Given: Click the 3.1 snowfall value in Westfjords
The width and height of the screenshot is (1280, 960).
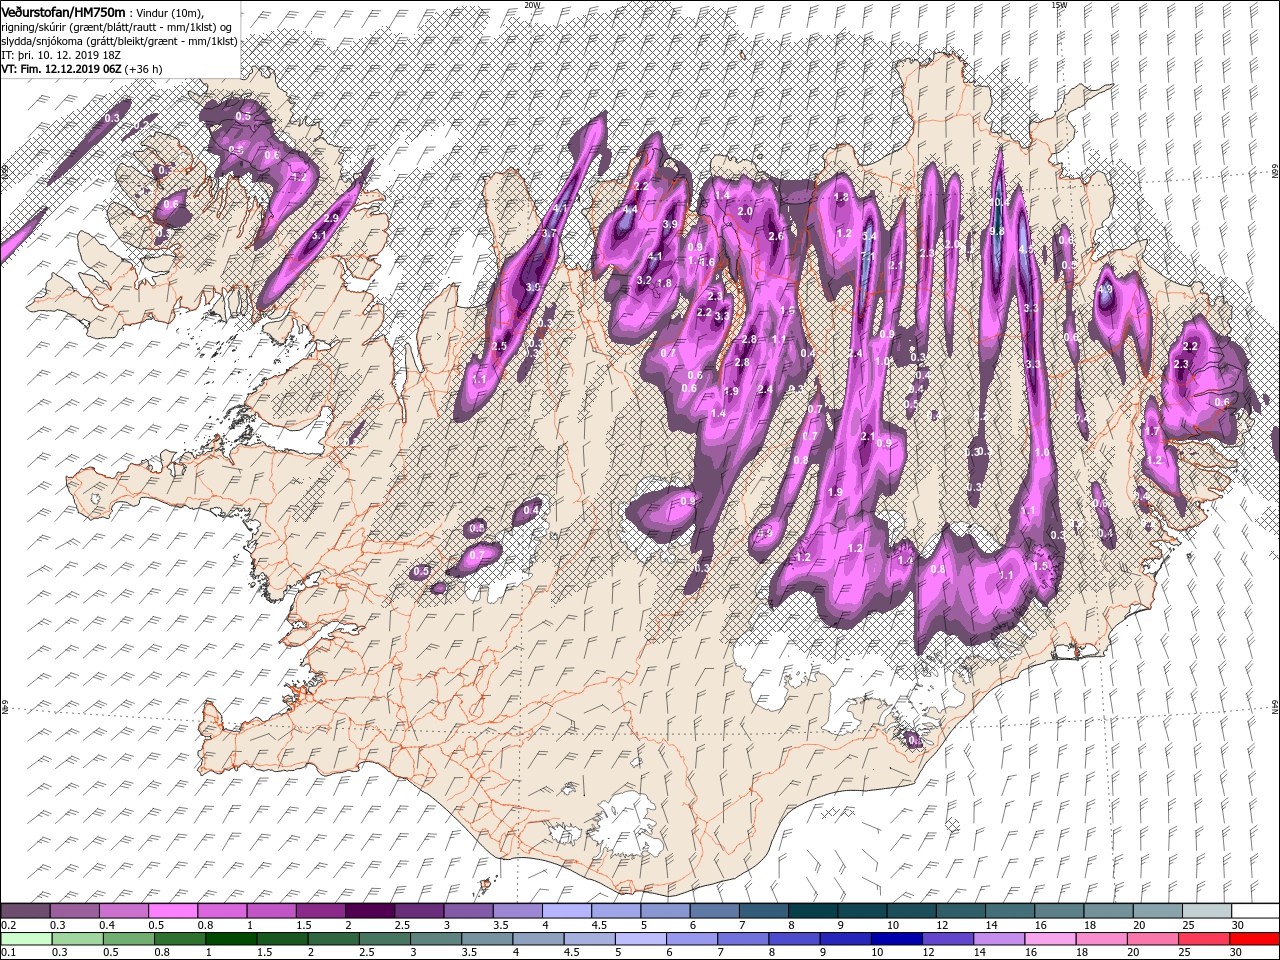Looking at the screenshot, I should [319, 235].
